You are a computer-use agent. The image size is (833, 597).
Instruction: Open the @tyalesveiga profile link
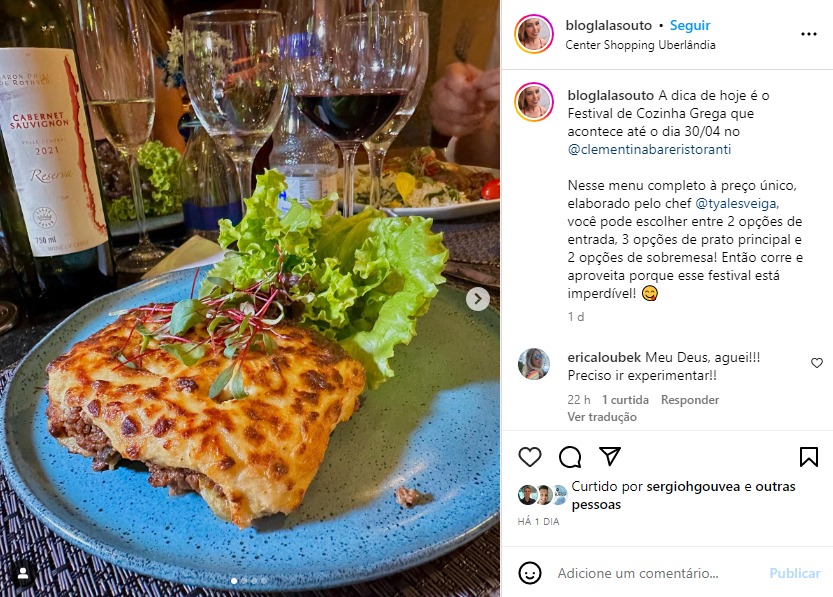pos(737,203)
